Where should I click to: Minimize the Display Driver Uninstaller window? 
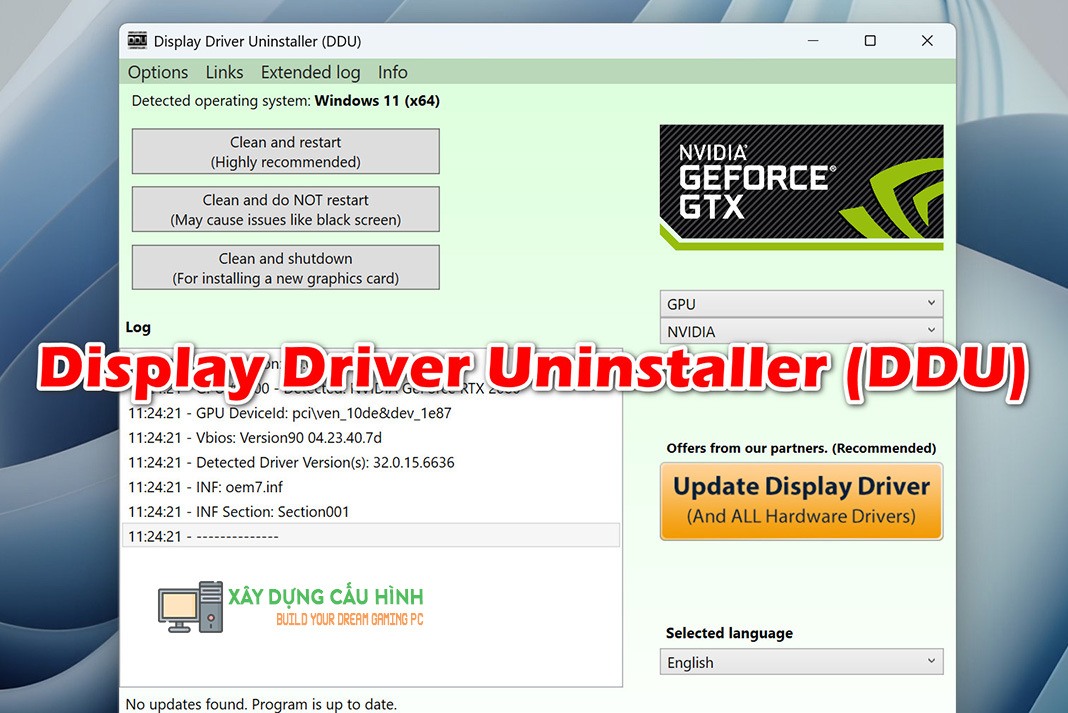coord(813,41)
